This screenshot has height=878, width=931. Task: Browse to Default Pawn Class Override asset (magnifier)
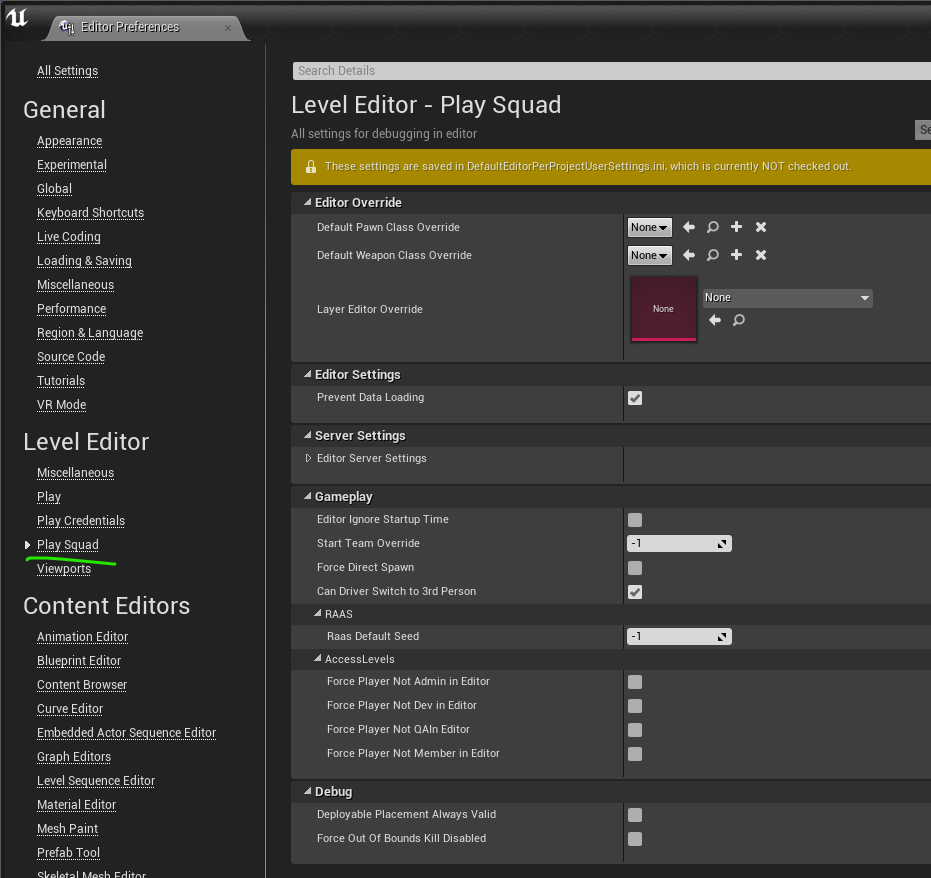713,228
